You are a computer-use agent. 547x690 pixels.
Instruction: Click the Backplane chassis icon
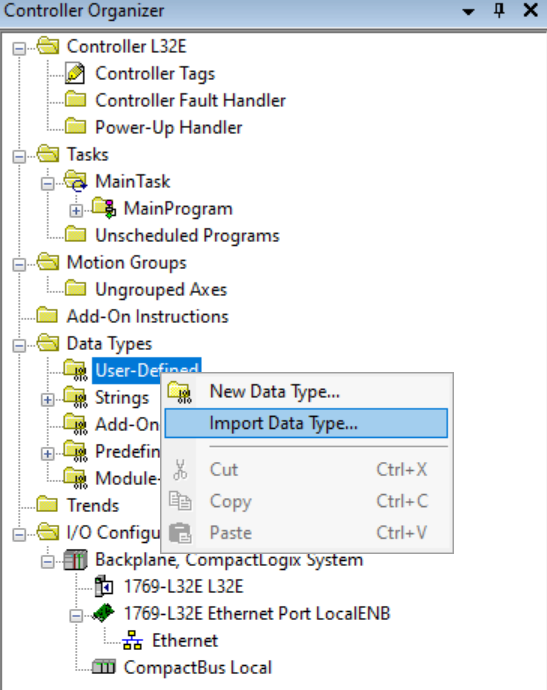(x=75, y=560)
